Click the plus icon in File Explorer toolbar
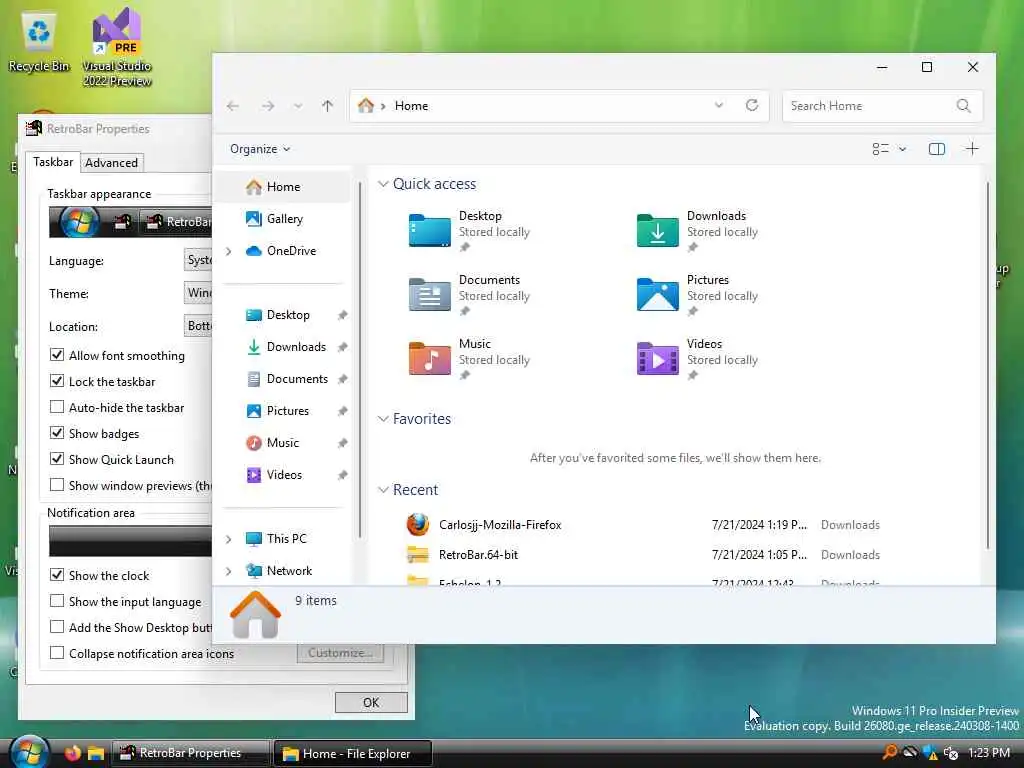The image size is (1024, 768). click(x=972, y=149)
